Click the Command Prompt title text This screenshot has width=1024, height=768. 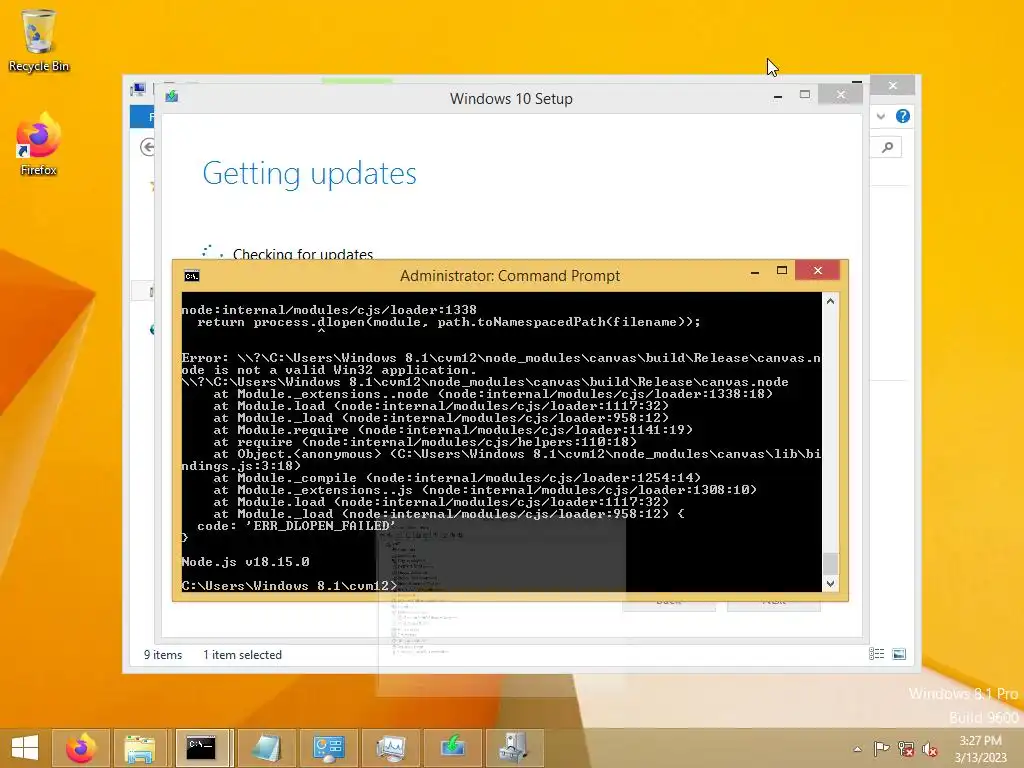[509, 276]
